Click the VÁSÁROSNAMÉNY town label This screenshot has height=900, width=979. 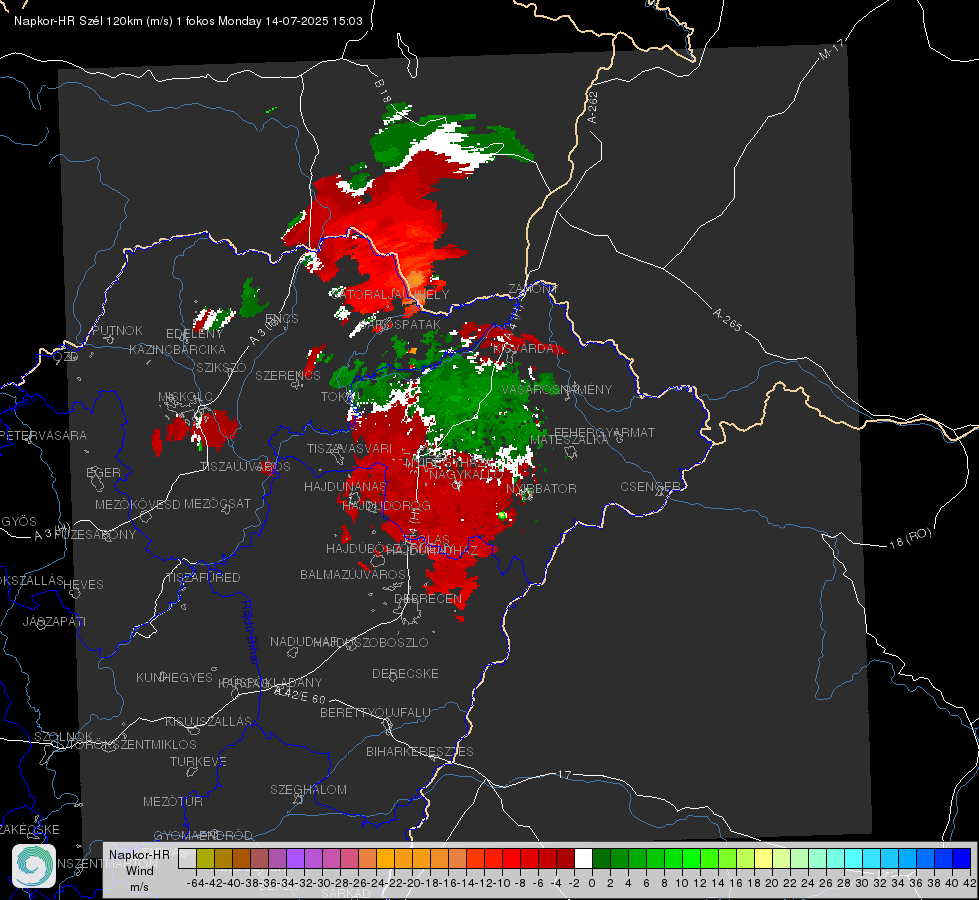557,389
